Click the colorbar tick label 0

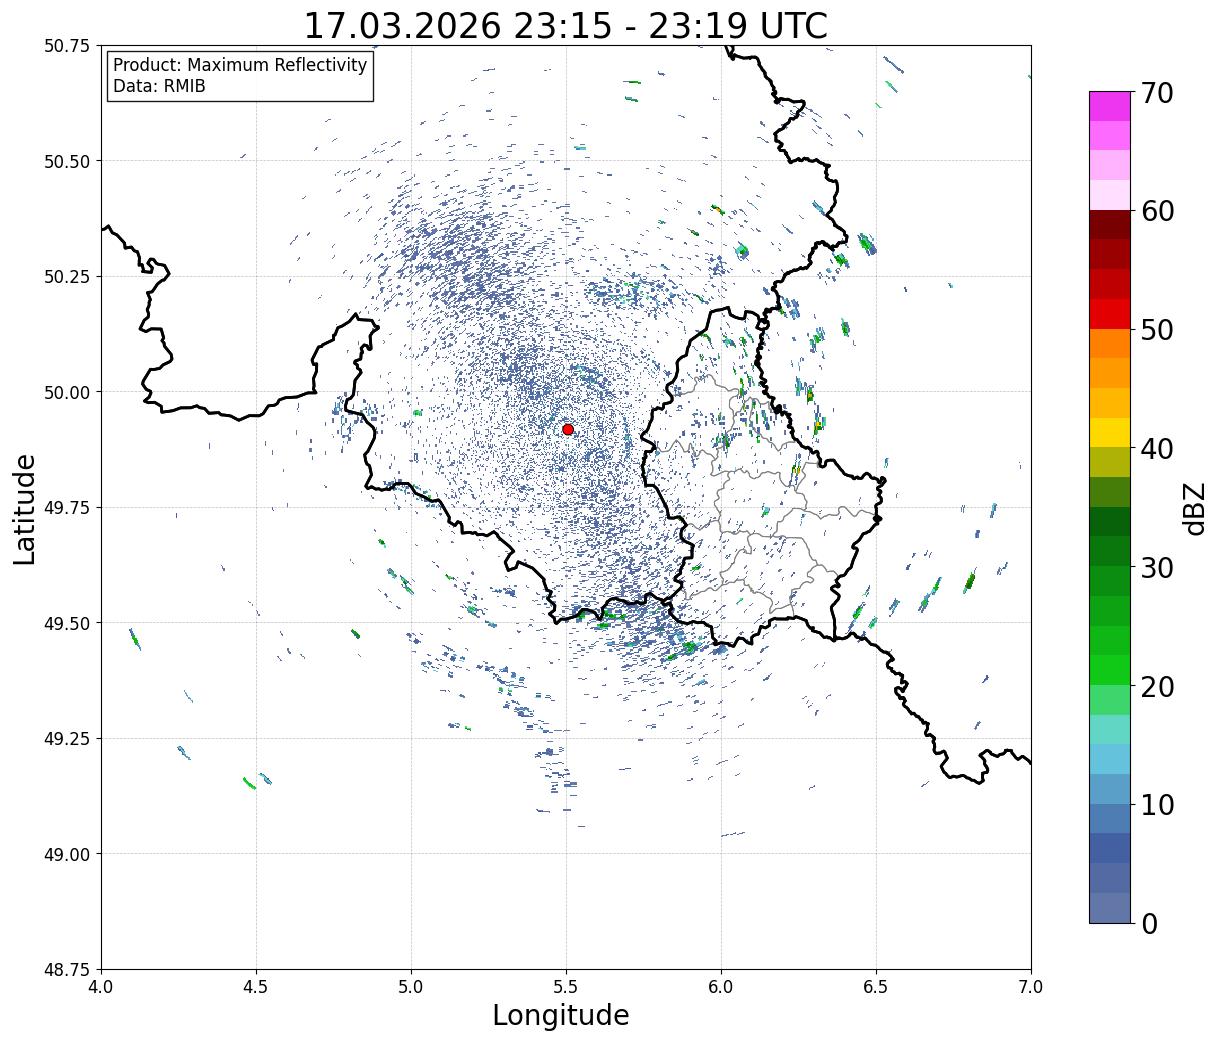click(x=1149, y=924)
